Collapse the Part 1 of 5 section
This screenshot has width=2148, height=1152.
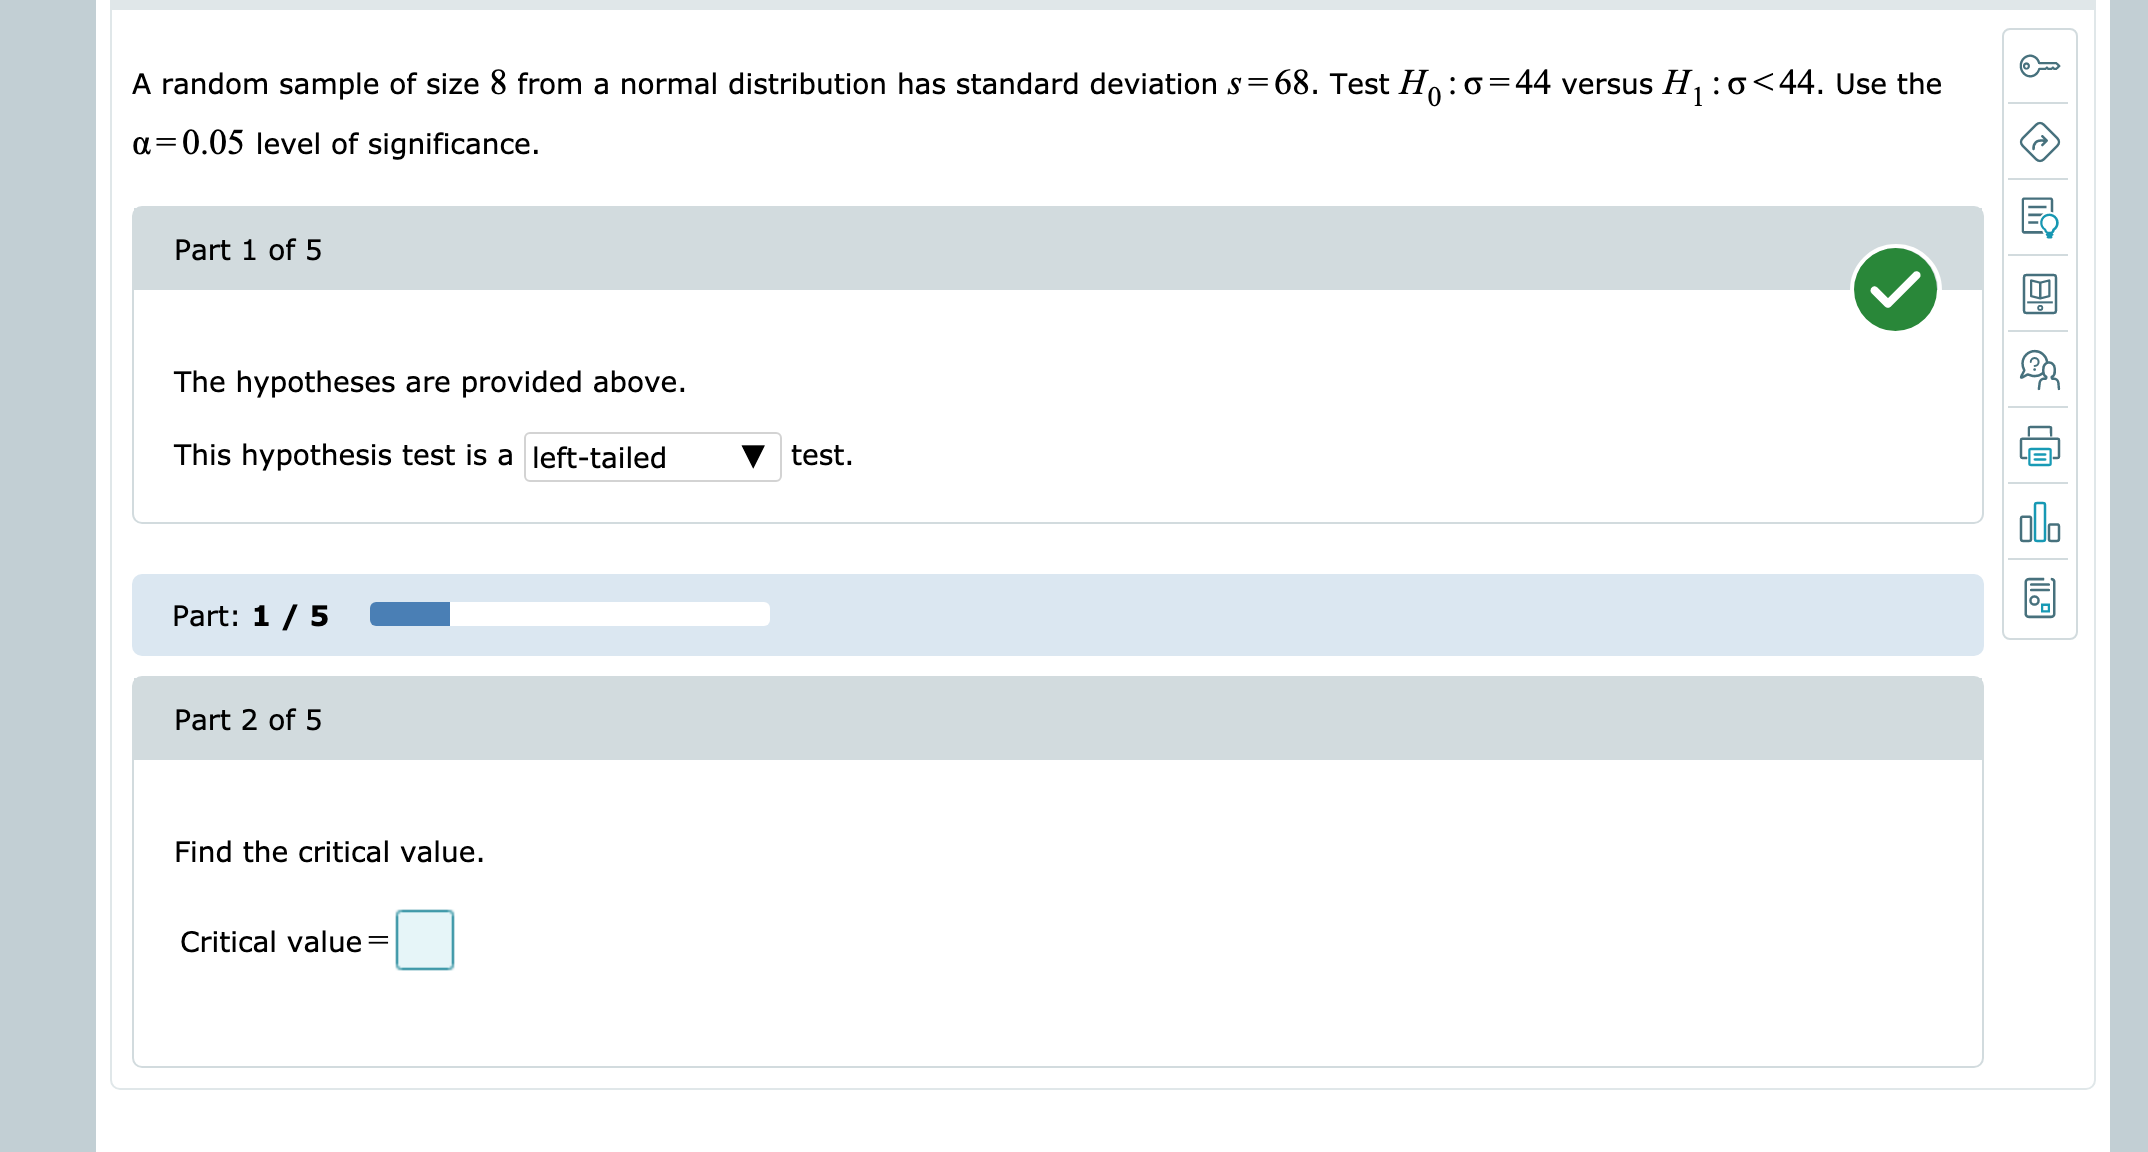pos(246,249)
